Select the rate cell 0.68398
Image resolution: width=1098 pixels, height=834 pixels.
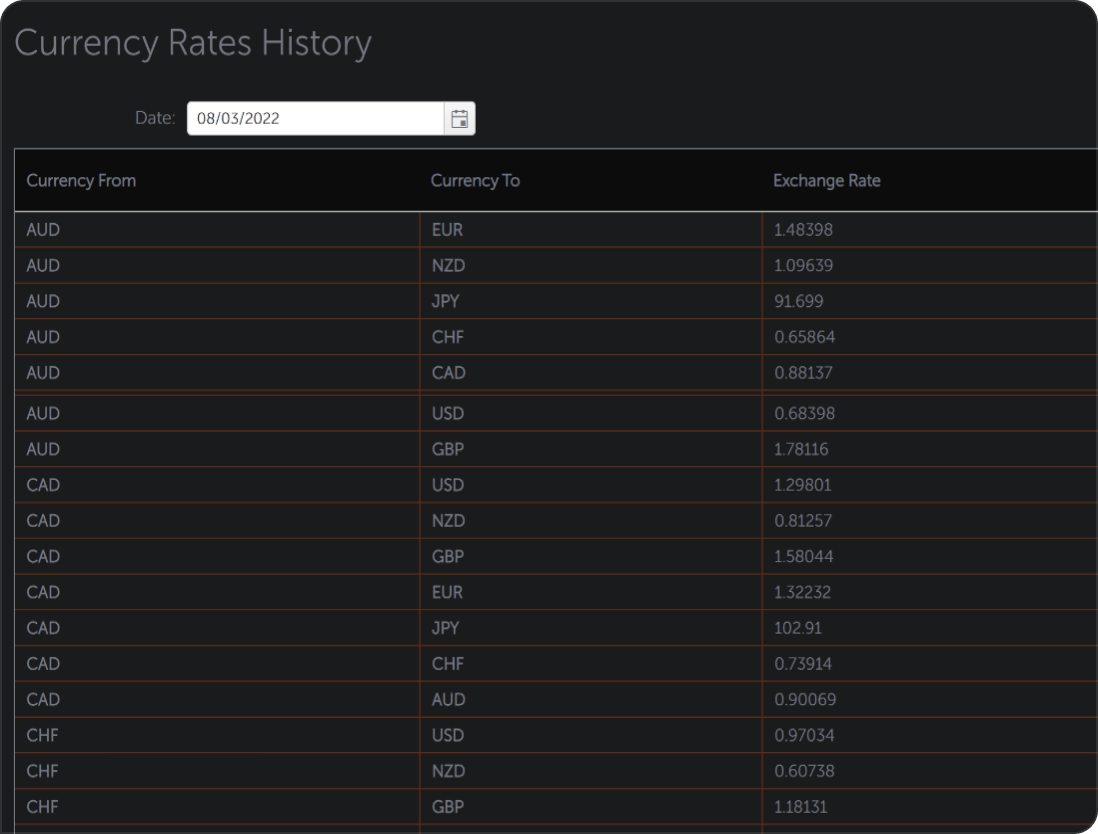coord(804,413)
